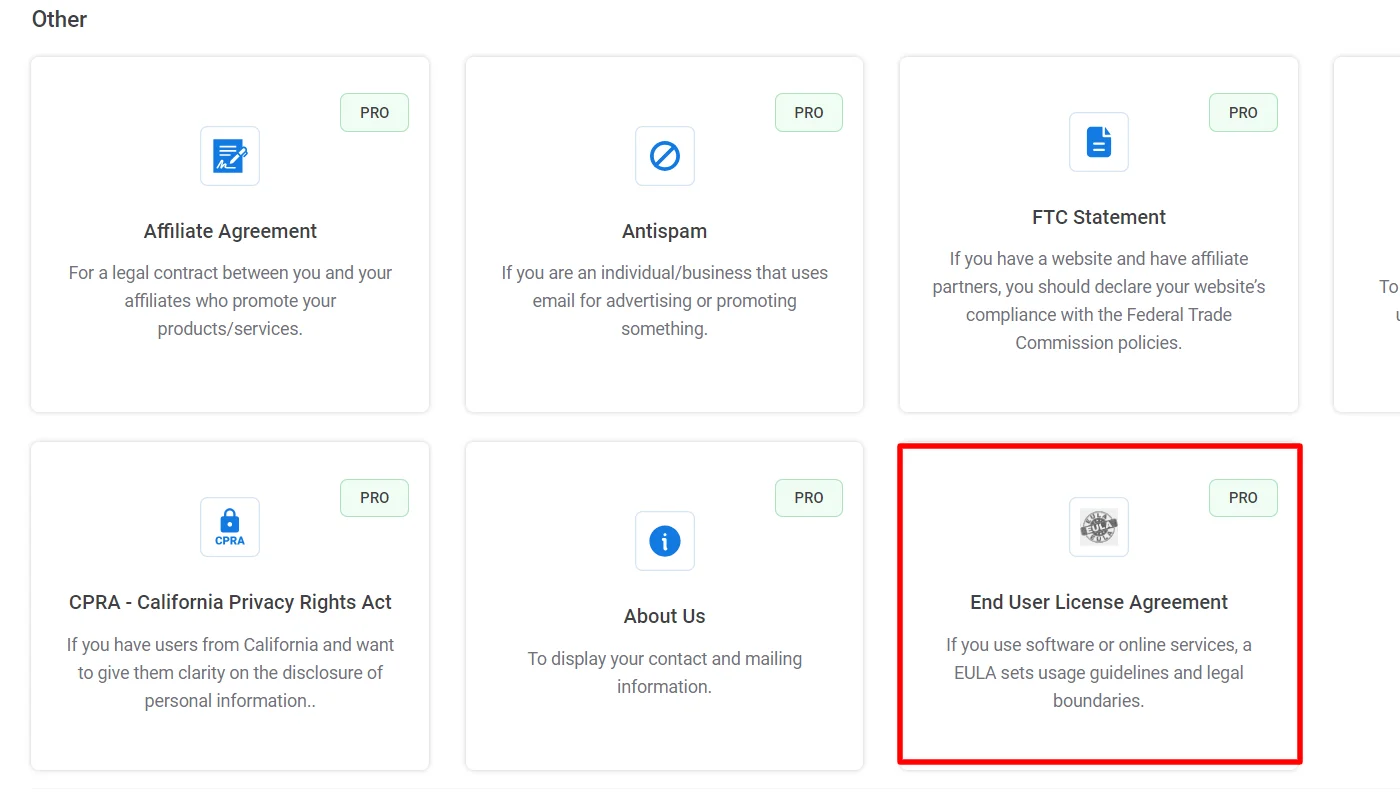Click the PRO badge on the CPRA card
Viewport: 1400px width, 800px height.
374,497
